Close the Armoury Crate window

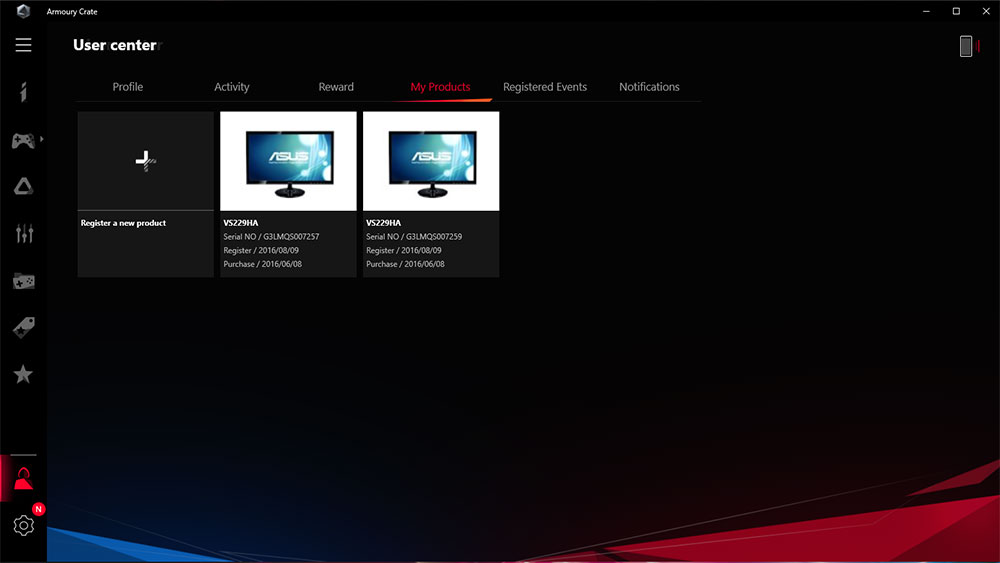tap(985, 11)
